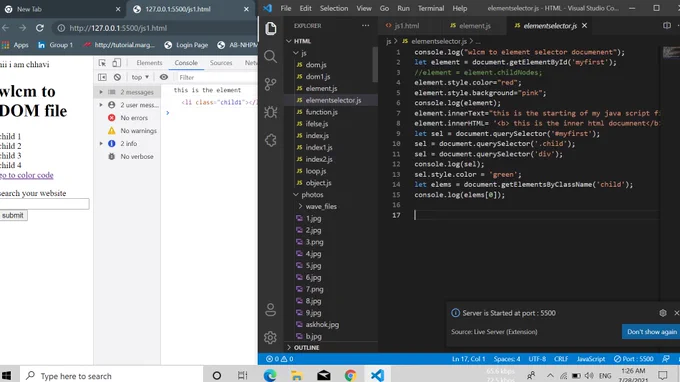680x382 pixels.
Task: Click the Visual Studio Code taskbar icon
Action: pos(377,375)
